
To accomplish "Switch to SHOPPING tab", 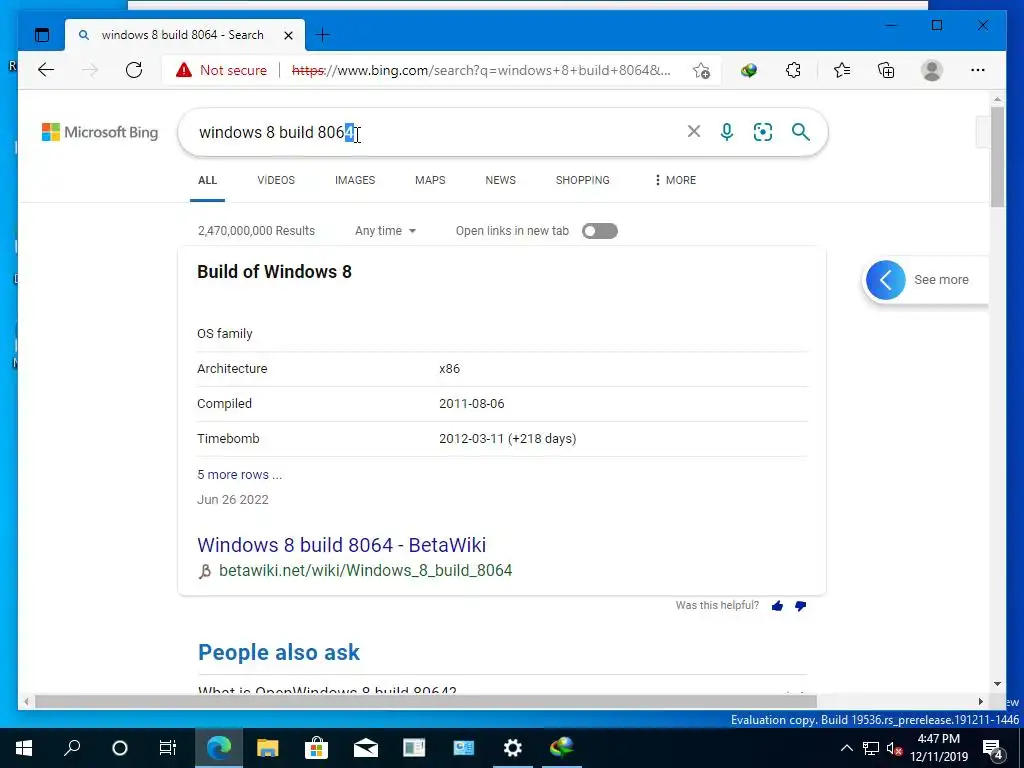I will pyautogui.click(x=583, y=180).
